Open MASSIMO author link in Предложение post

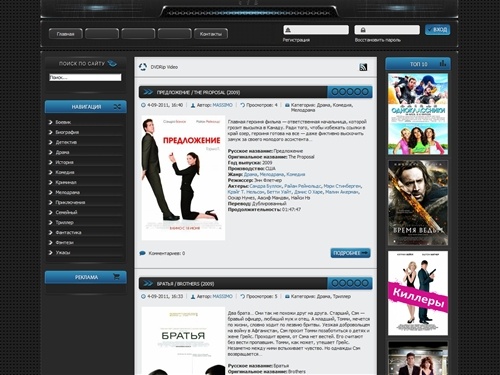pos(222,105)
